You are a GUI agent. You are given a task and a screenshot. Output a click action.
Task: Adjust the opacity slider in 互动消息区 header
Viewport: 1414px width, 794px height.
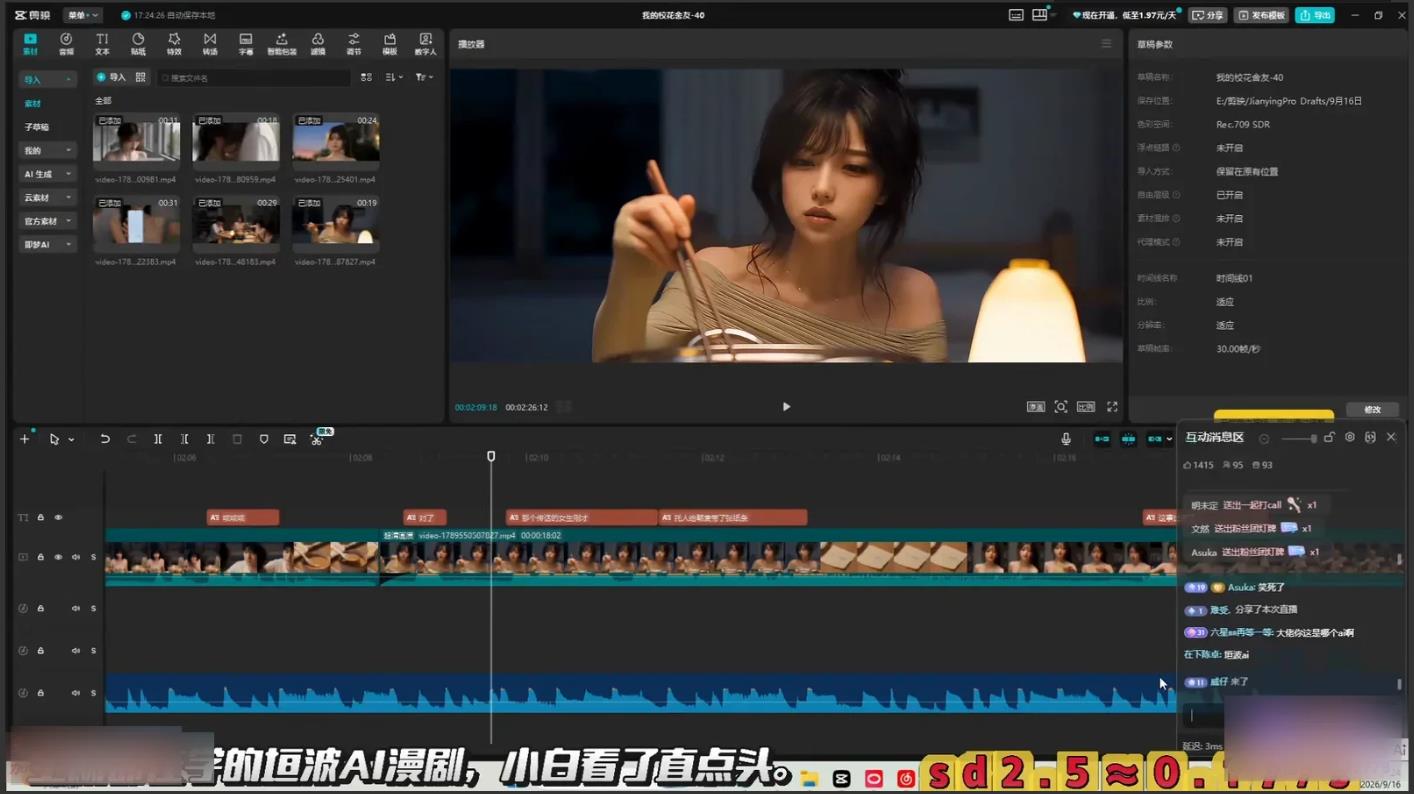1298,438
